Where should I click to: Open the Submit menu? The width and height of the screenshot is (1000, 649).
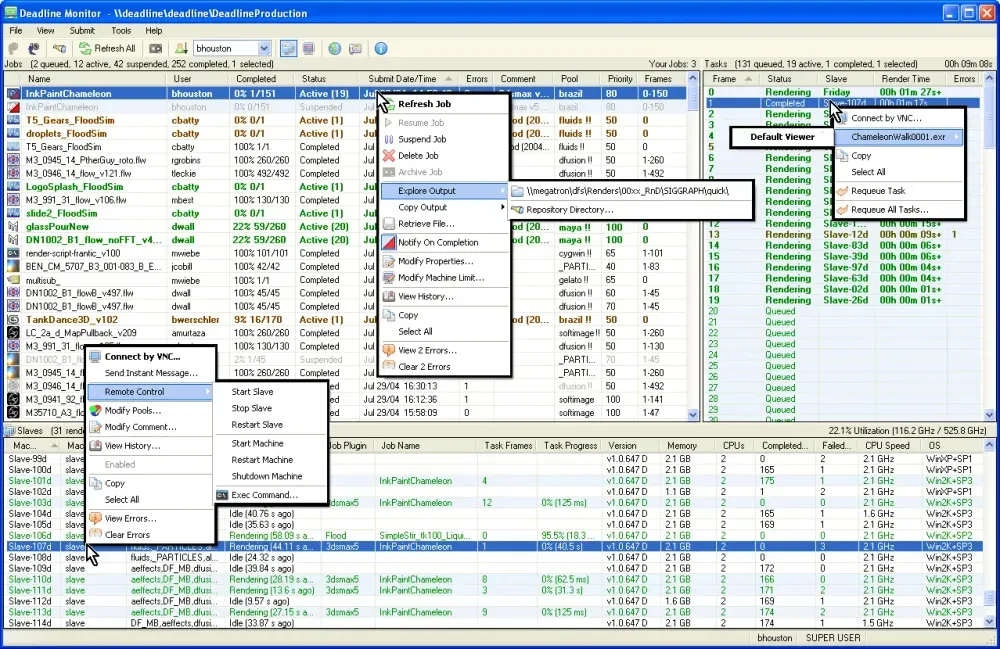pos(82,30)
